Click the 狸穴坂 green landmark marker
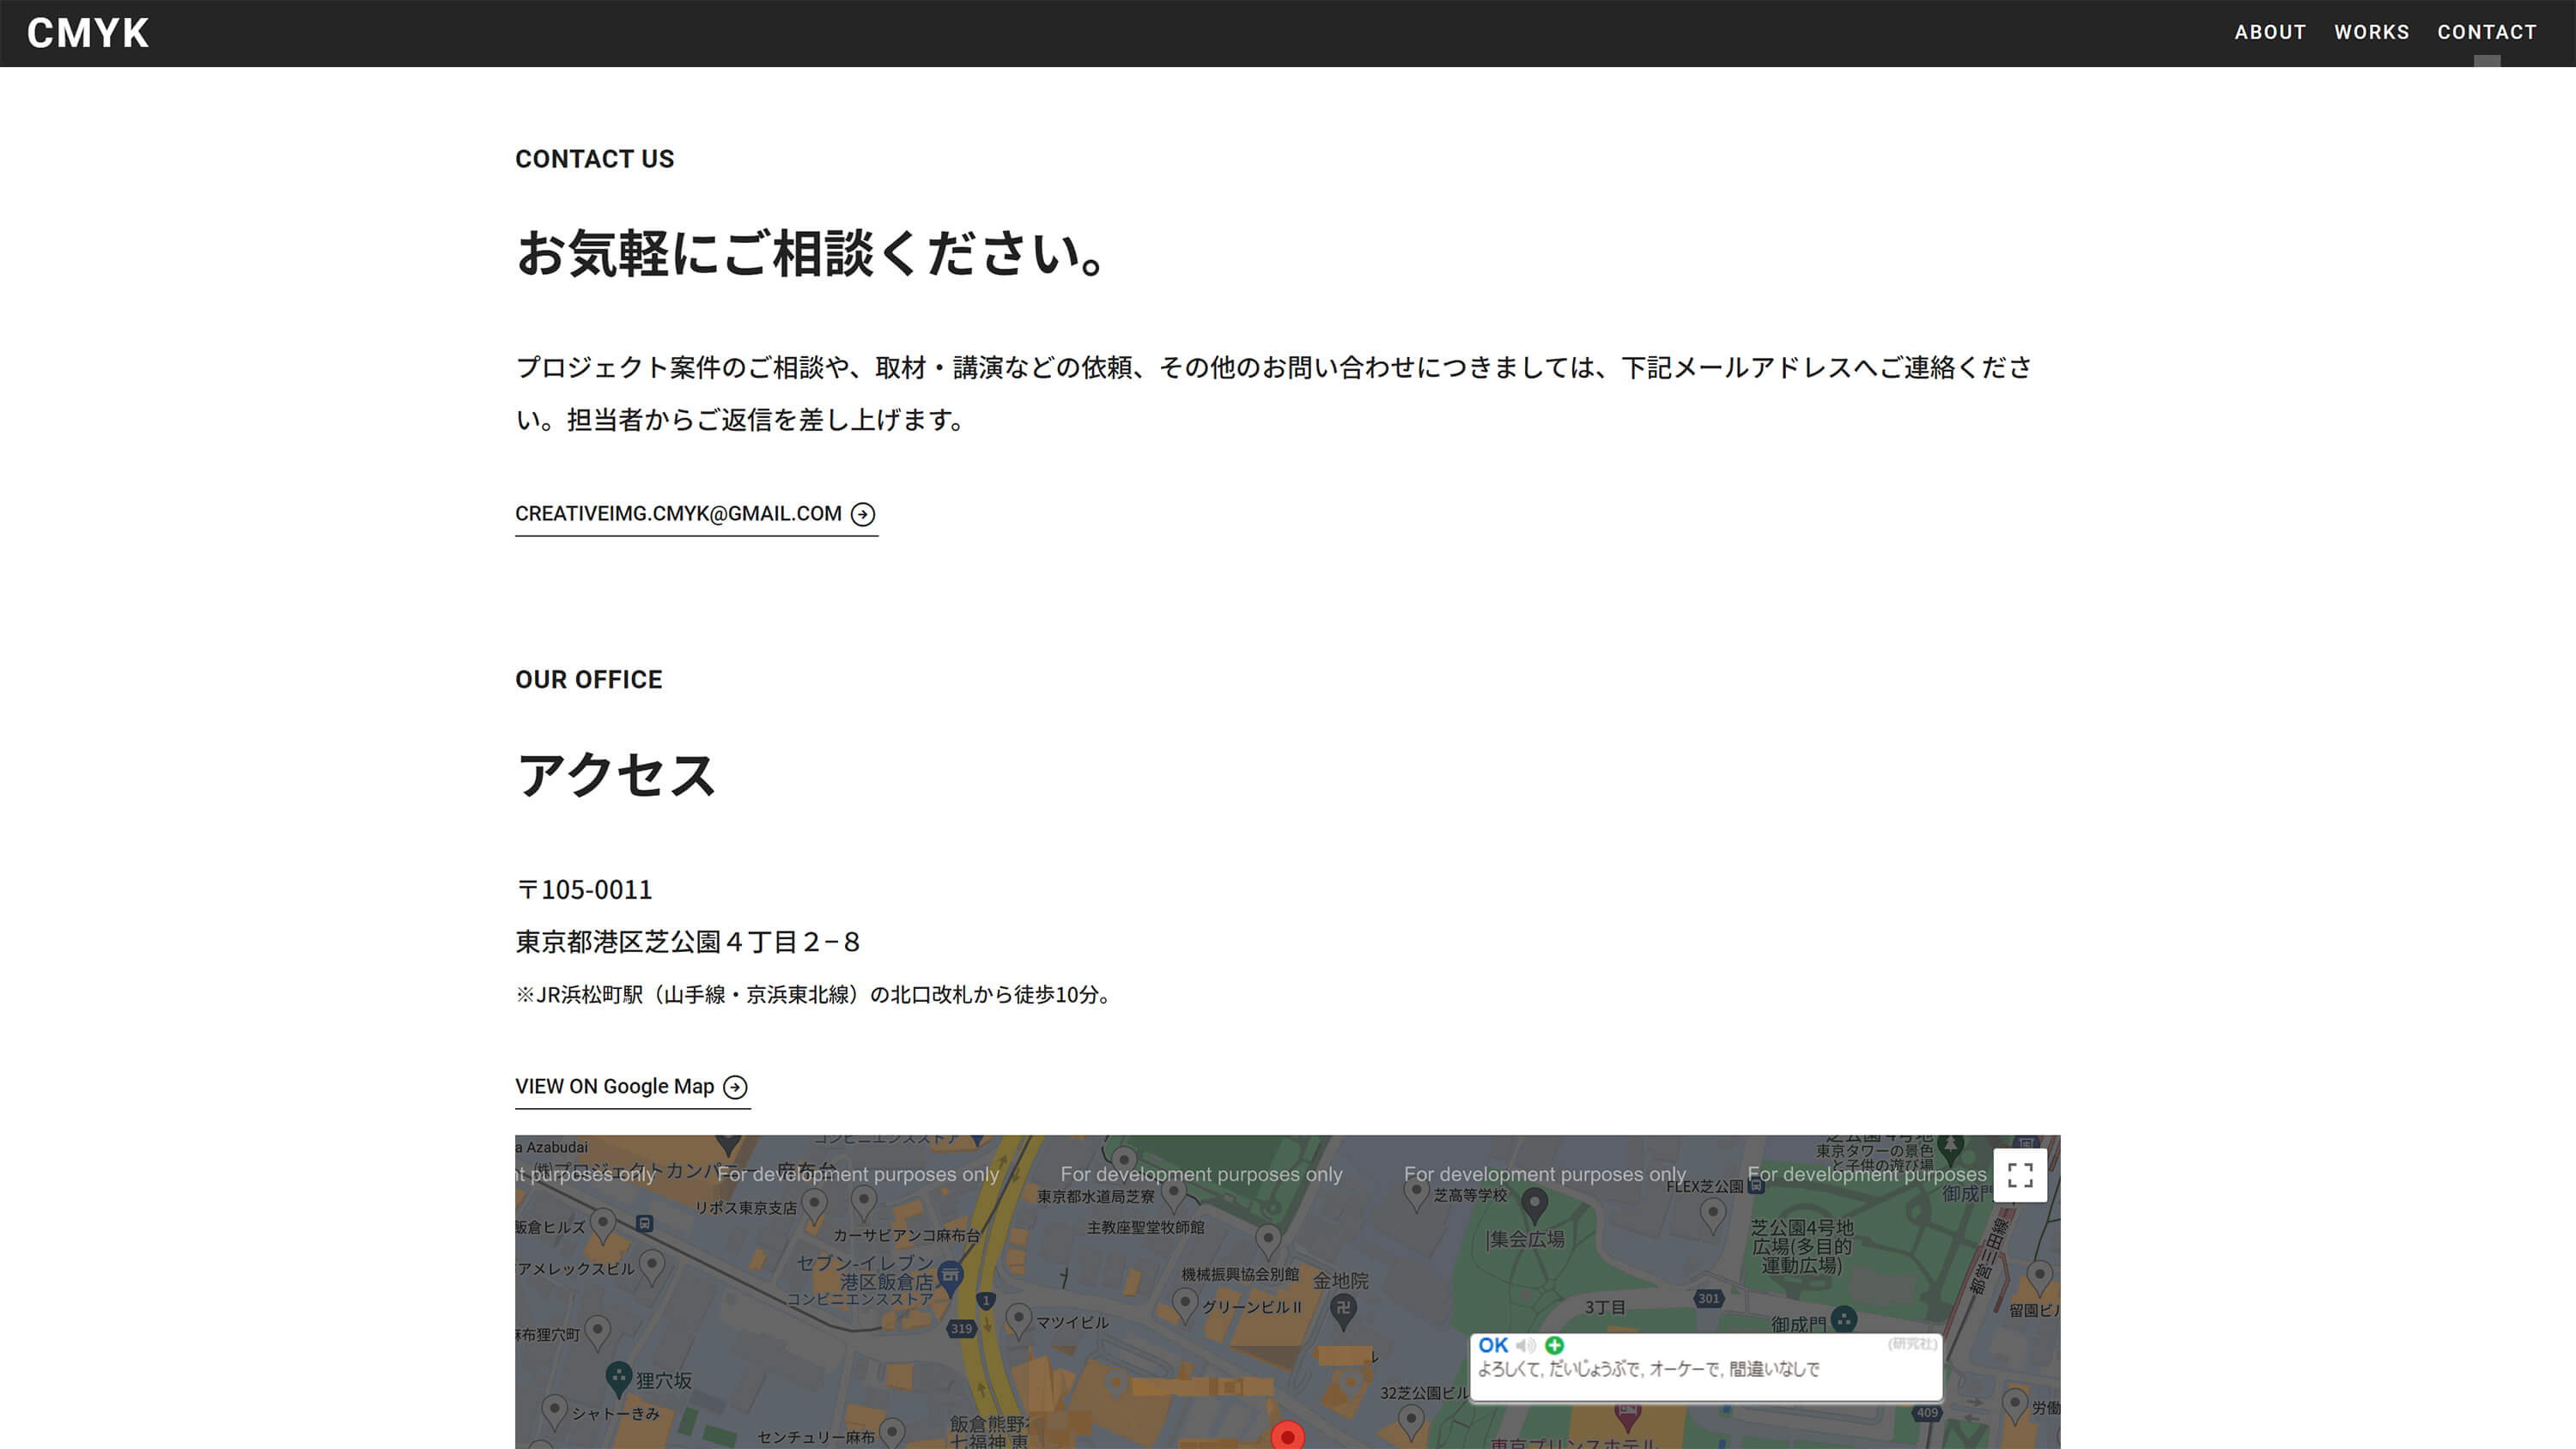 [619, 1376]
